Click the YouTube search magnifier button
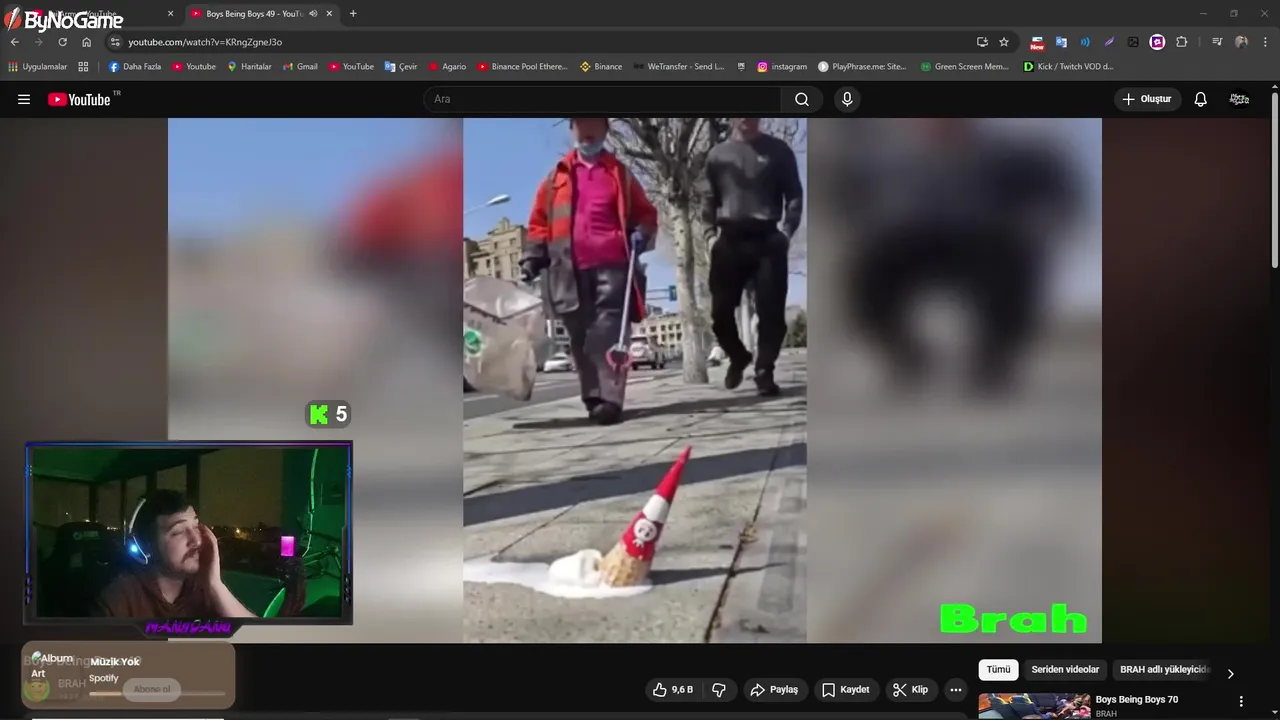Image resolution: width=1280 pixels, height=720 pixels. pyautogui.click(x=802, y=99)
